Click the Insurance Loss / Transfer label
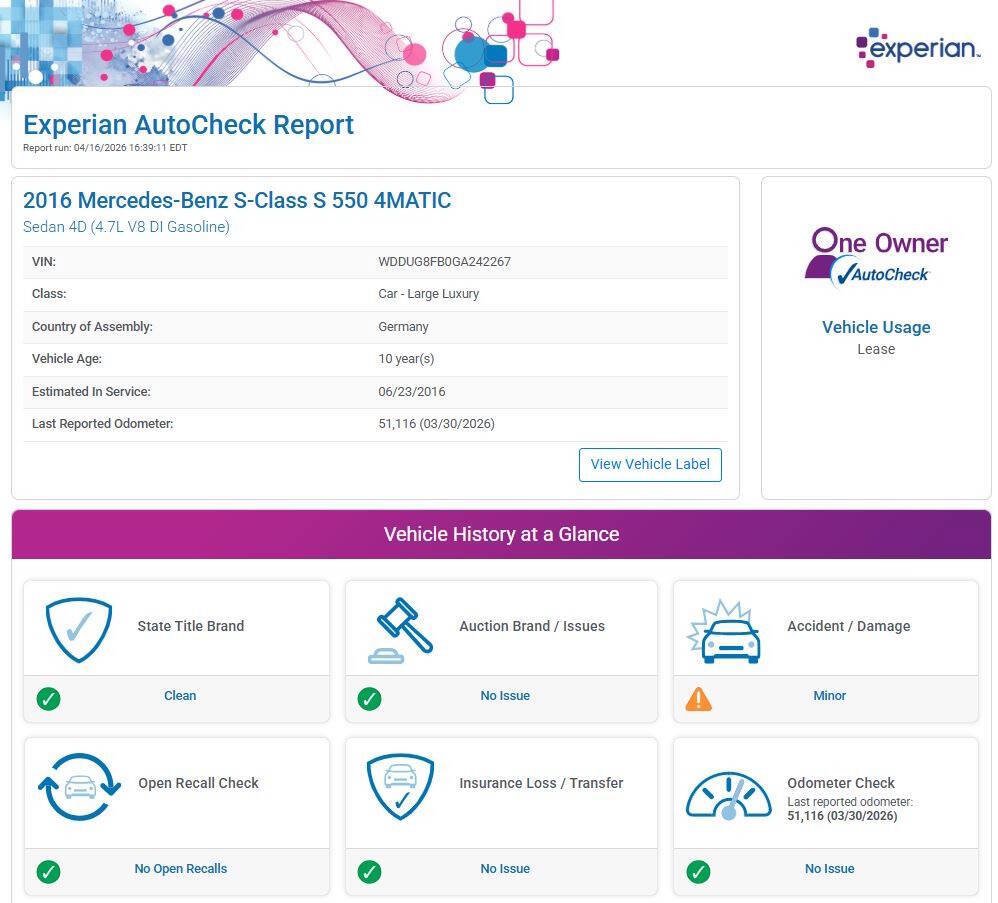The width and height of the screenshot is (998, 903). 541,783
